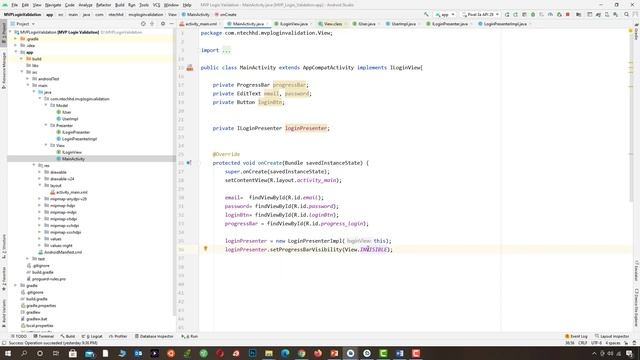Open the Pixel 3a device dropdown
This screenshot has height=360, width=640.
click(481, 14)
